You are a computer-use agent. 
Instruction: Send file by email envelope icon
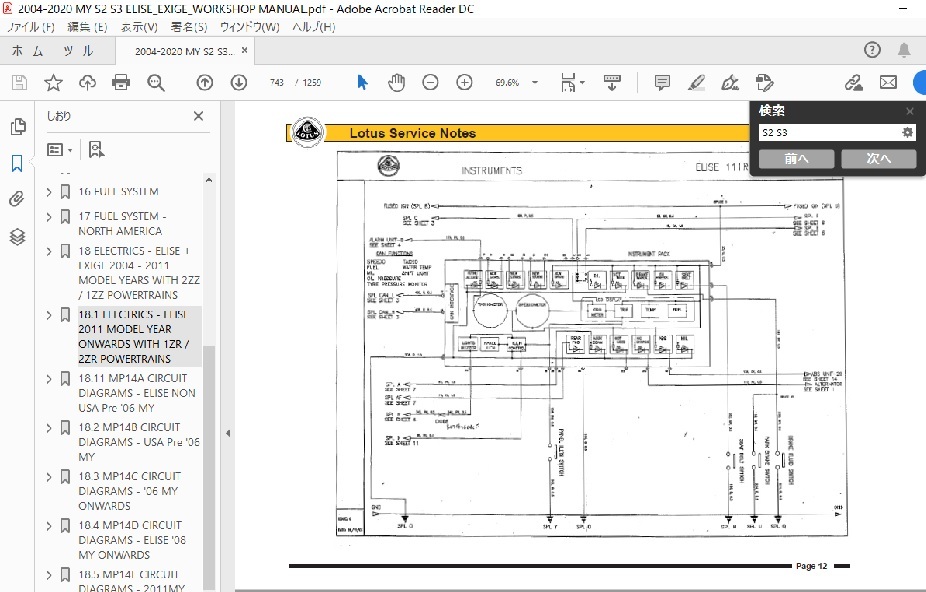click(888, 83)
